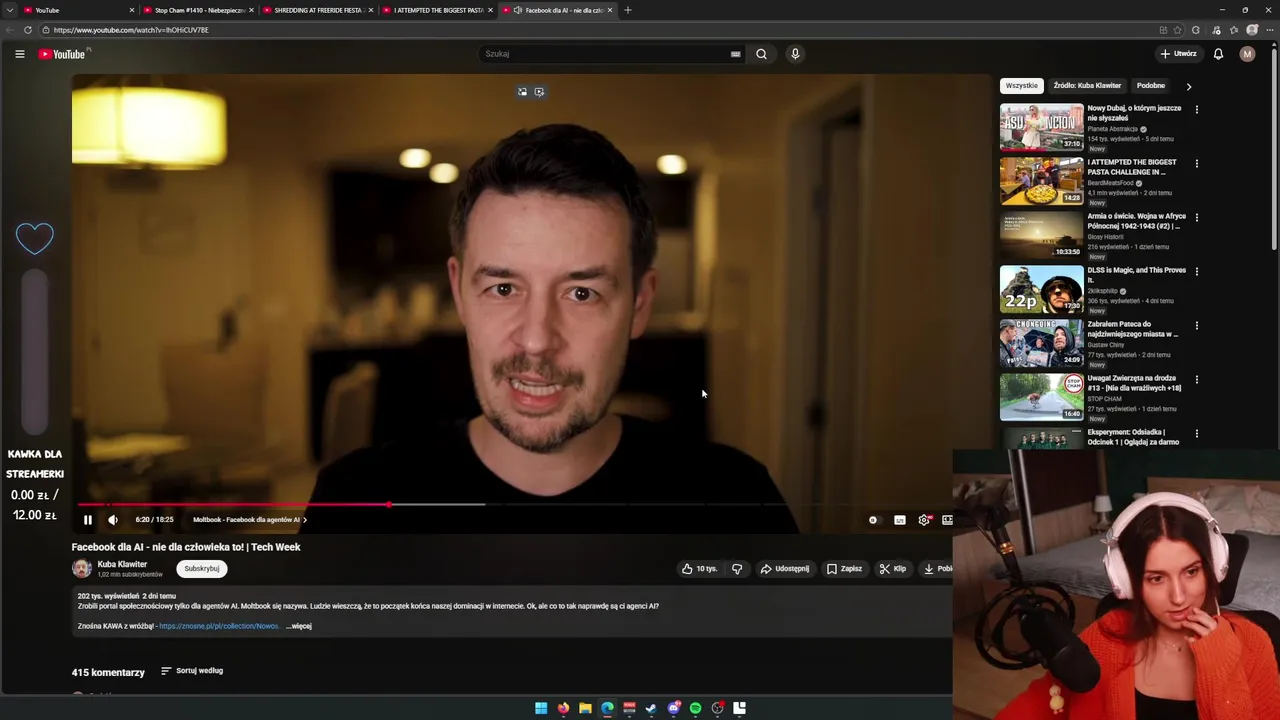Expand the Moltbook chapter title chevron
Viewport: 1280px width, 720px height.
(x=305, y=520)
